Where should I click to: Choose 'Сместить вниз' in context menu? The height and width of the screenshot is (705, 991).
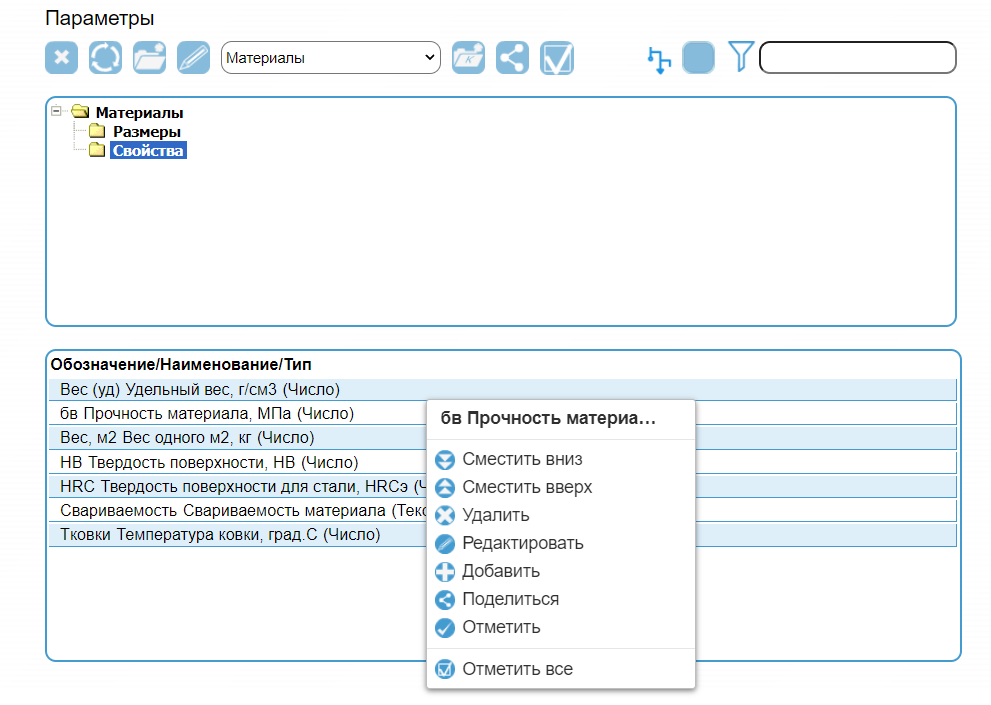(522, 459)
